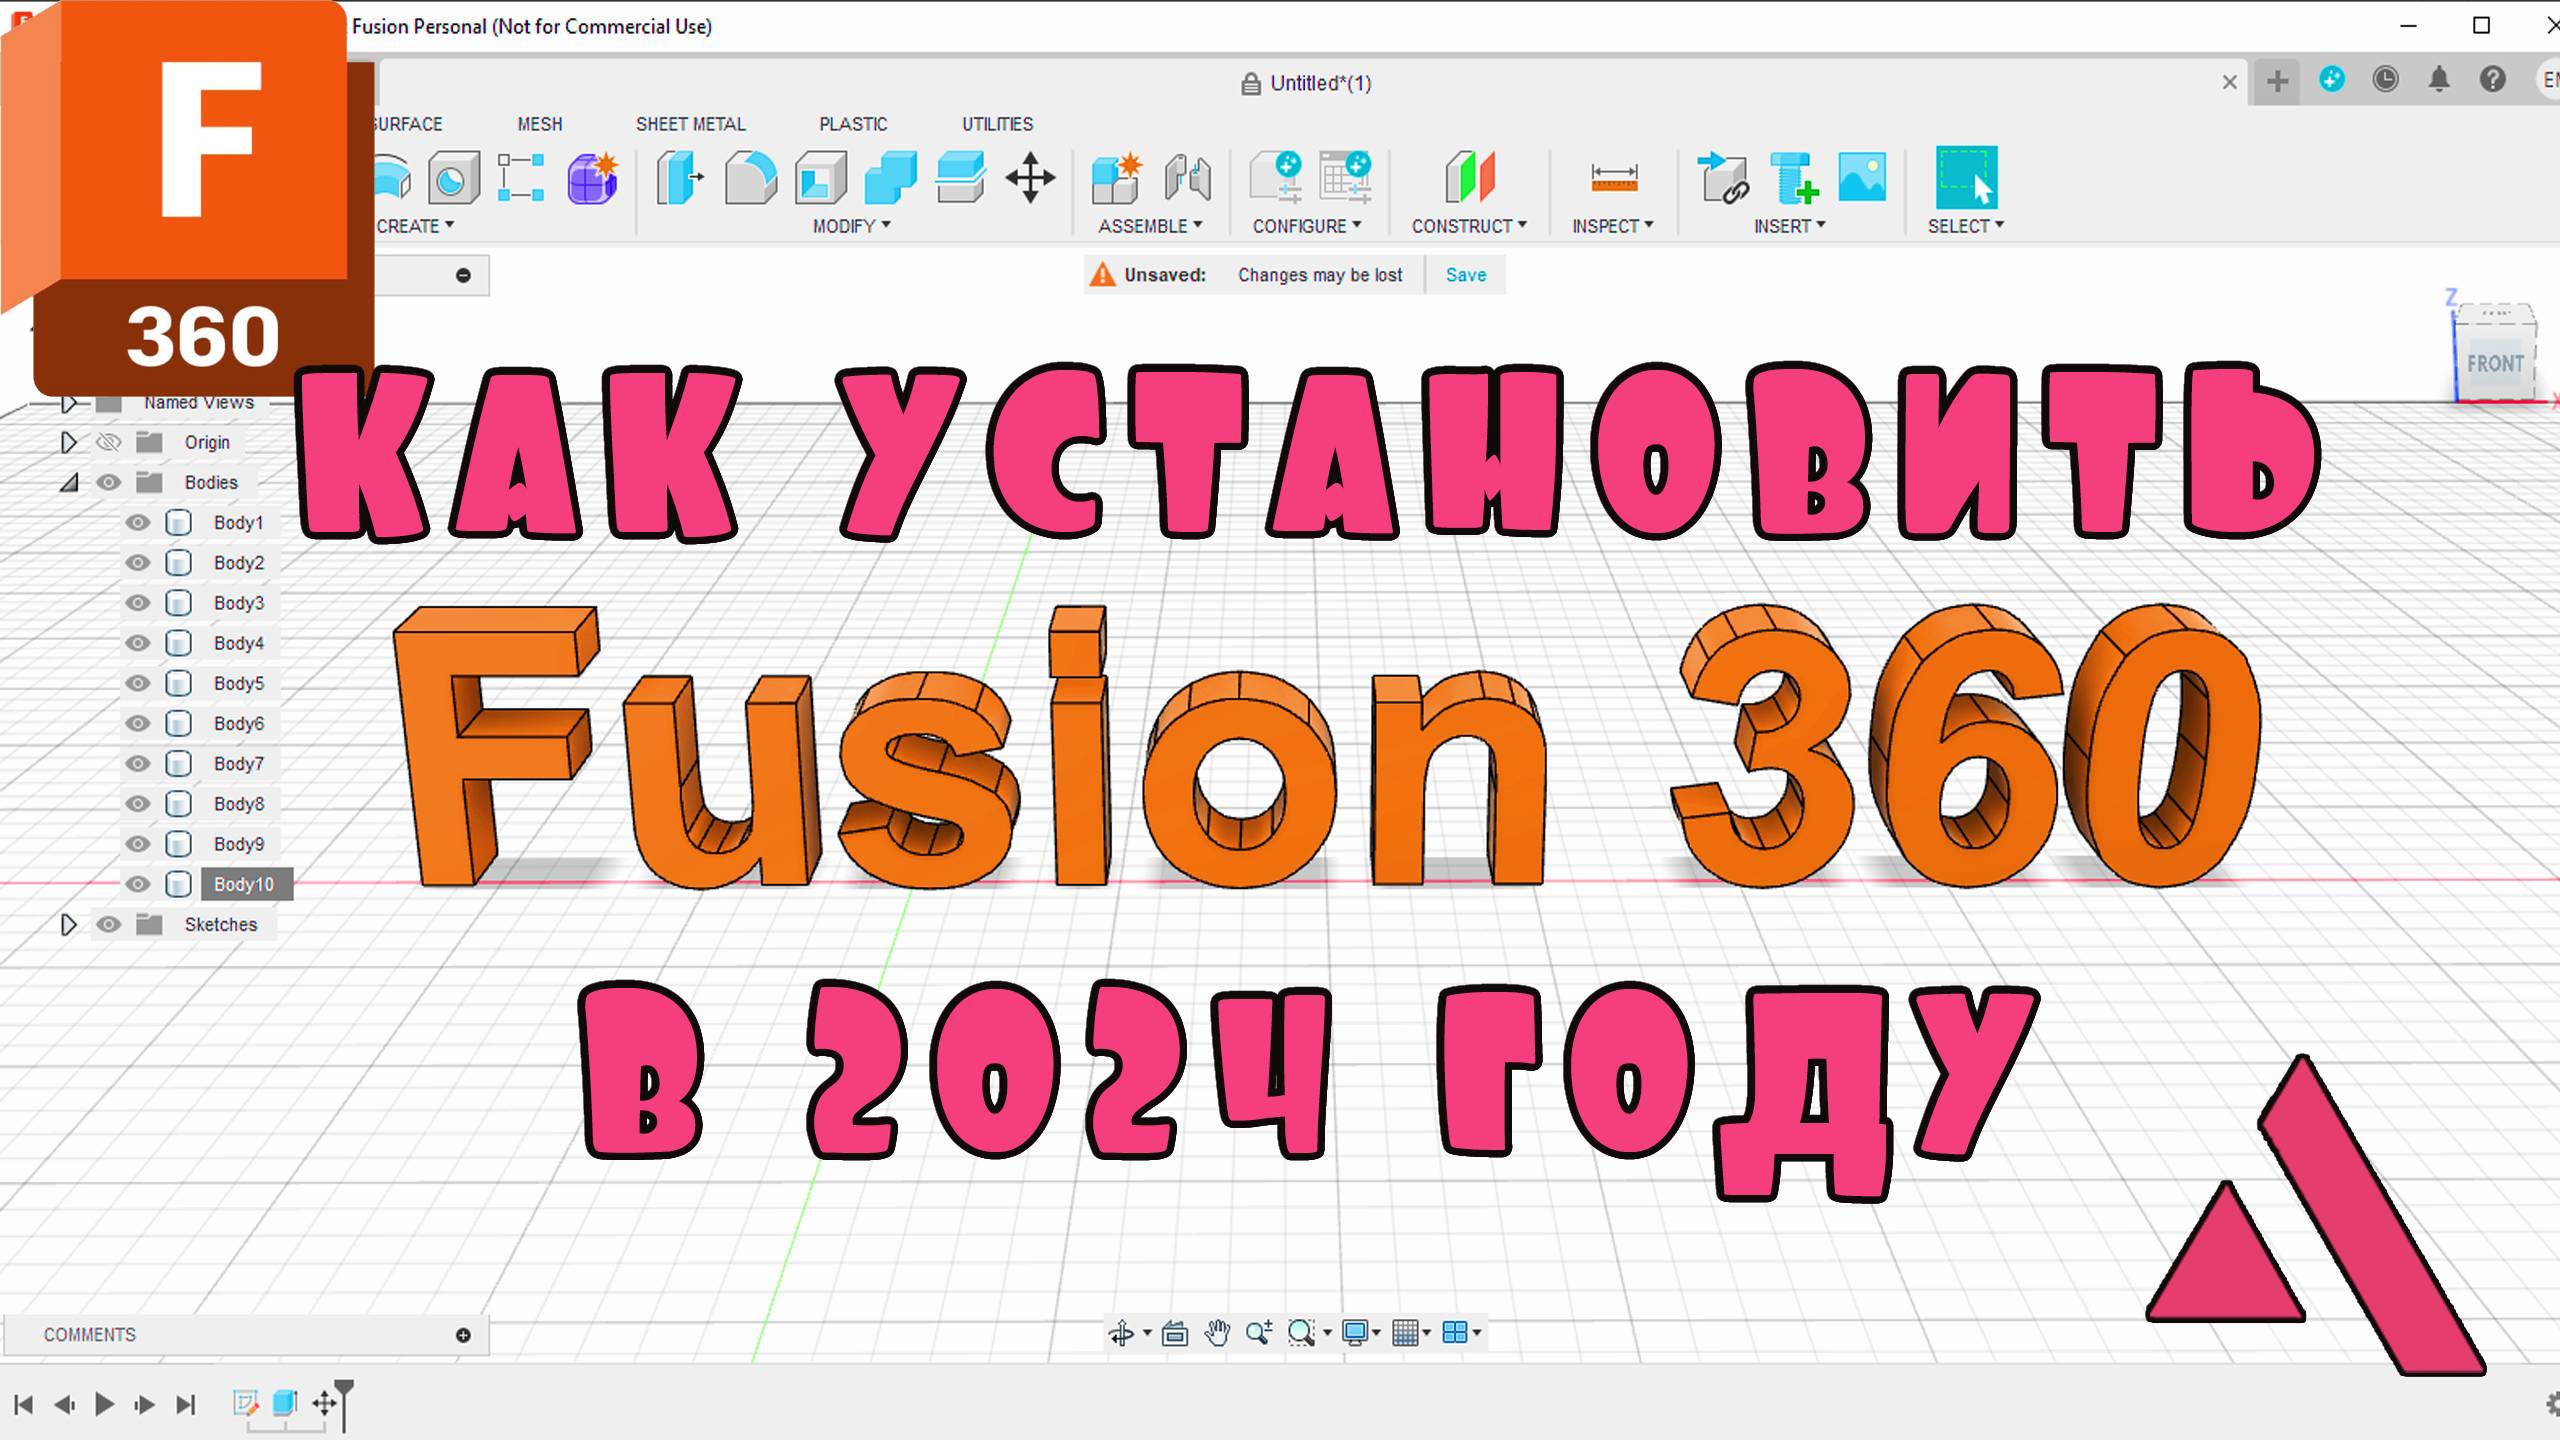The height and width of the screenshot is (1440, 2560).
Task: Hide Body10 with its eye icon
Action: 137,884
